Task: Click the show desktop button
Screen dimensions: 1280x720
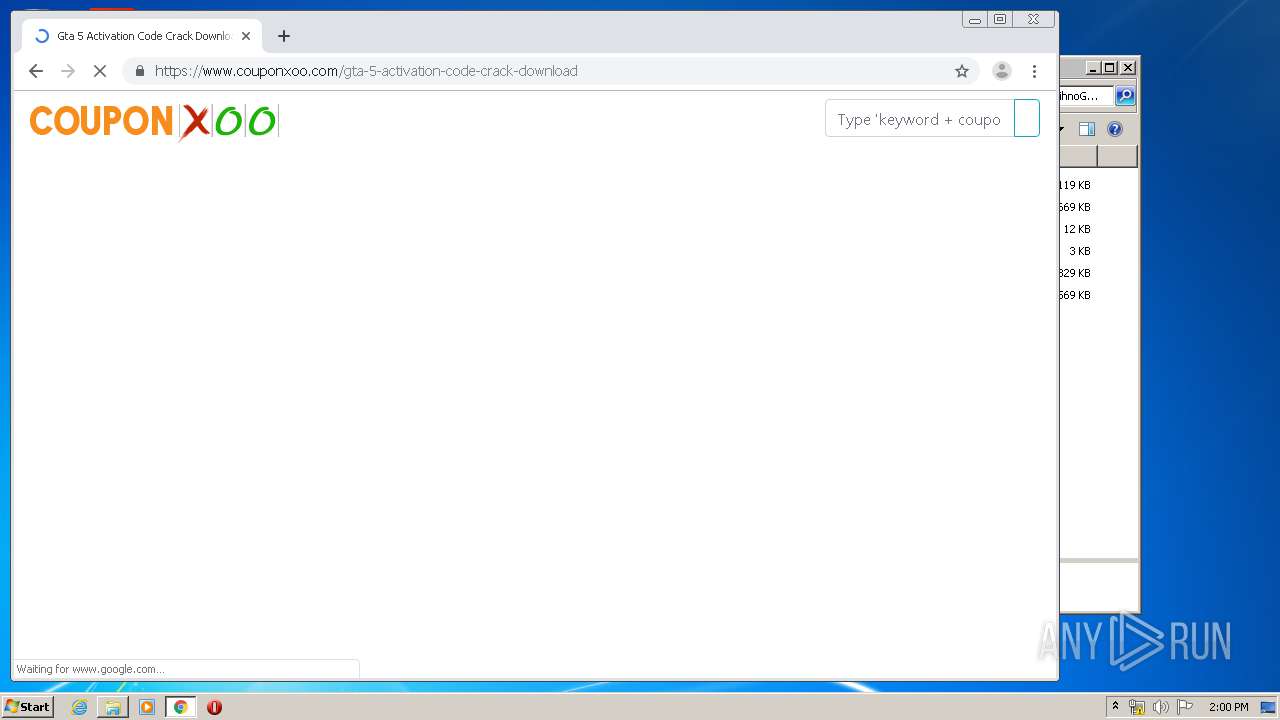Action: coord(1268,707)
